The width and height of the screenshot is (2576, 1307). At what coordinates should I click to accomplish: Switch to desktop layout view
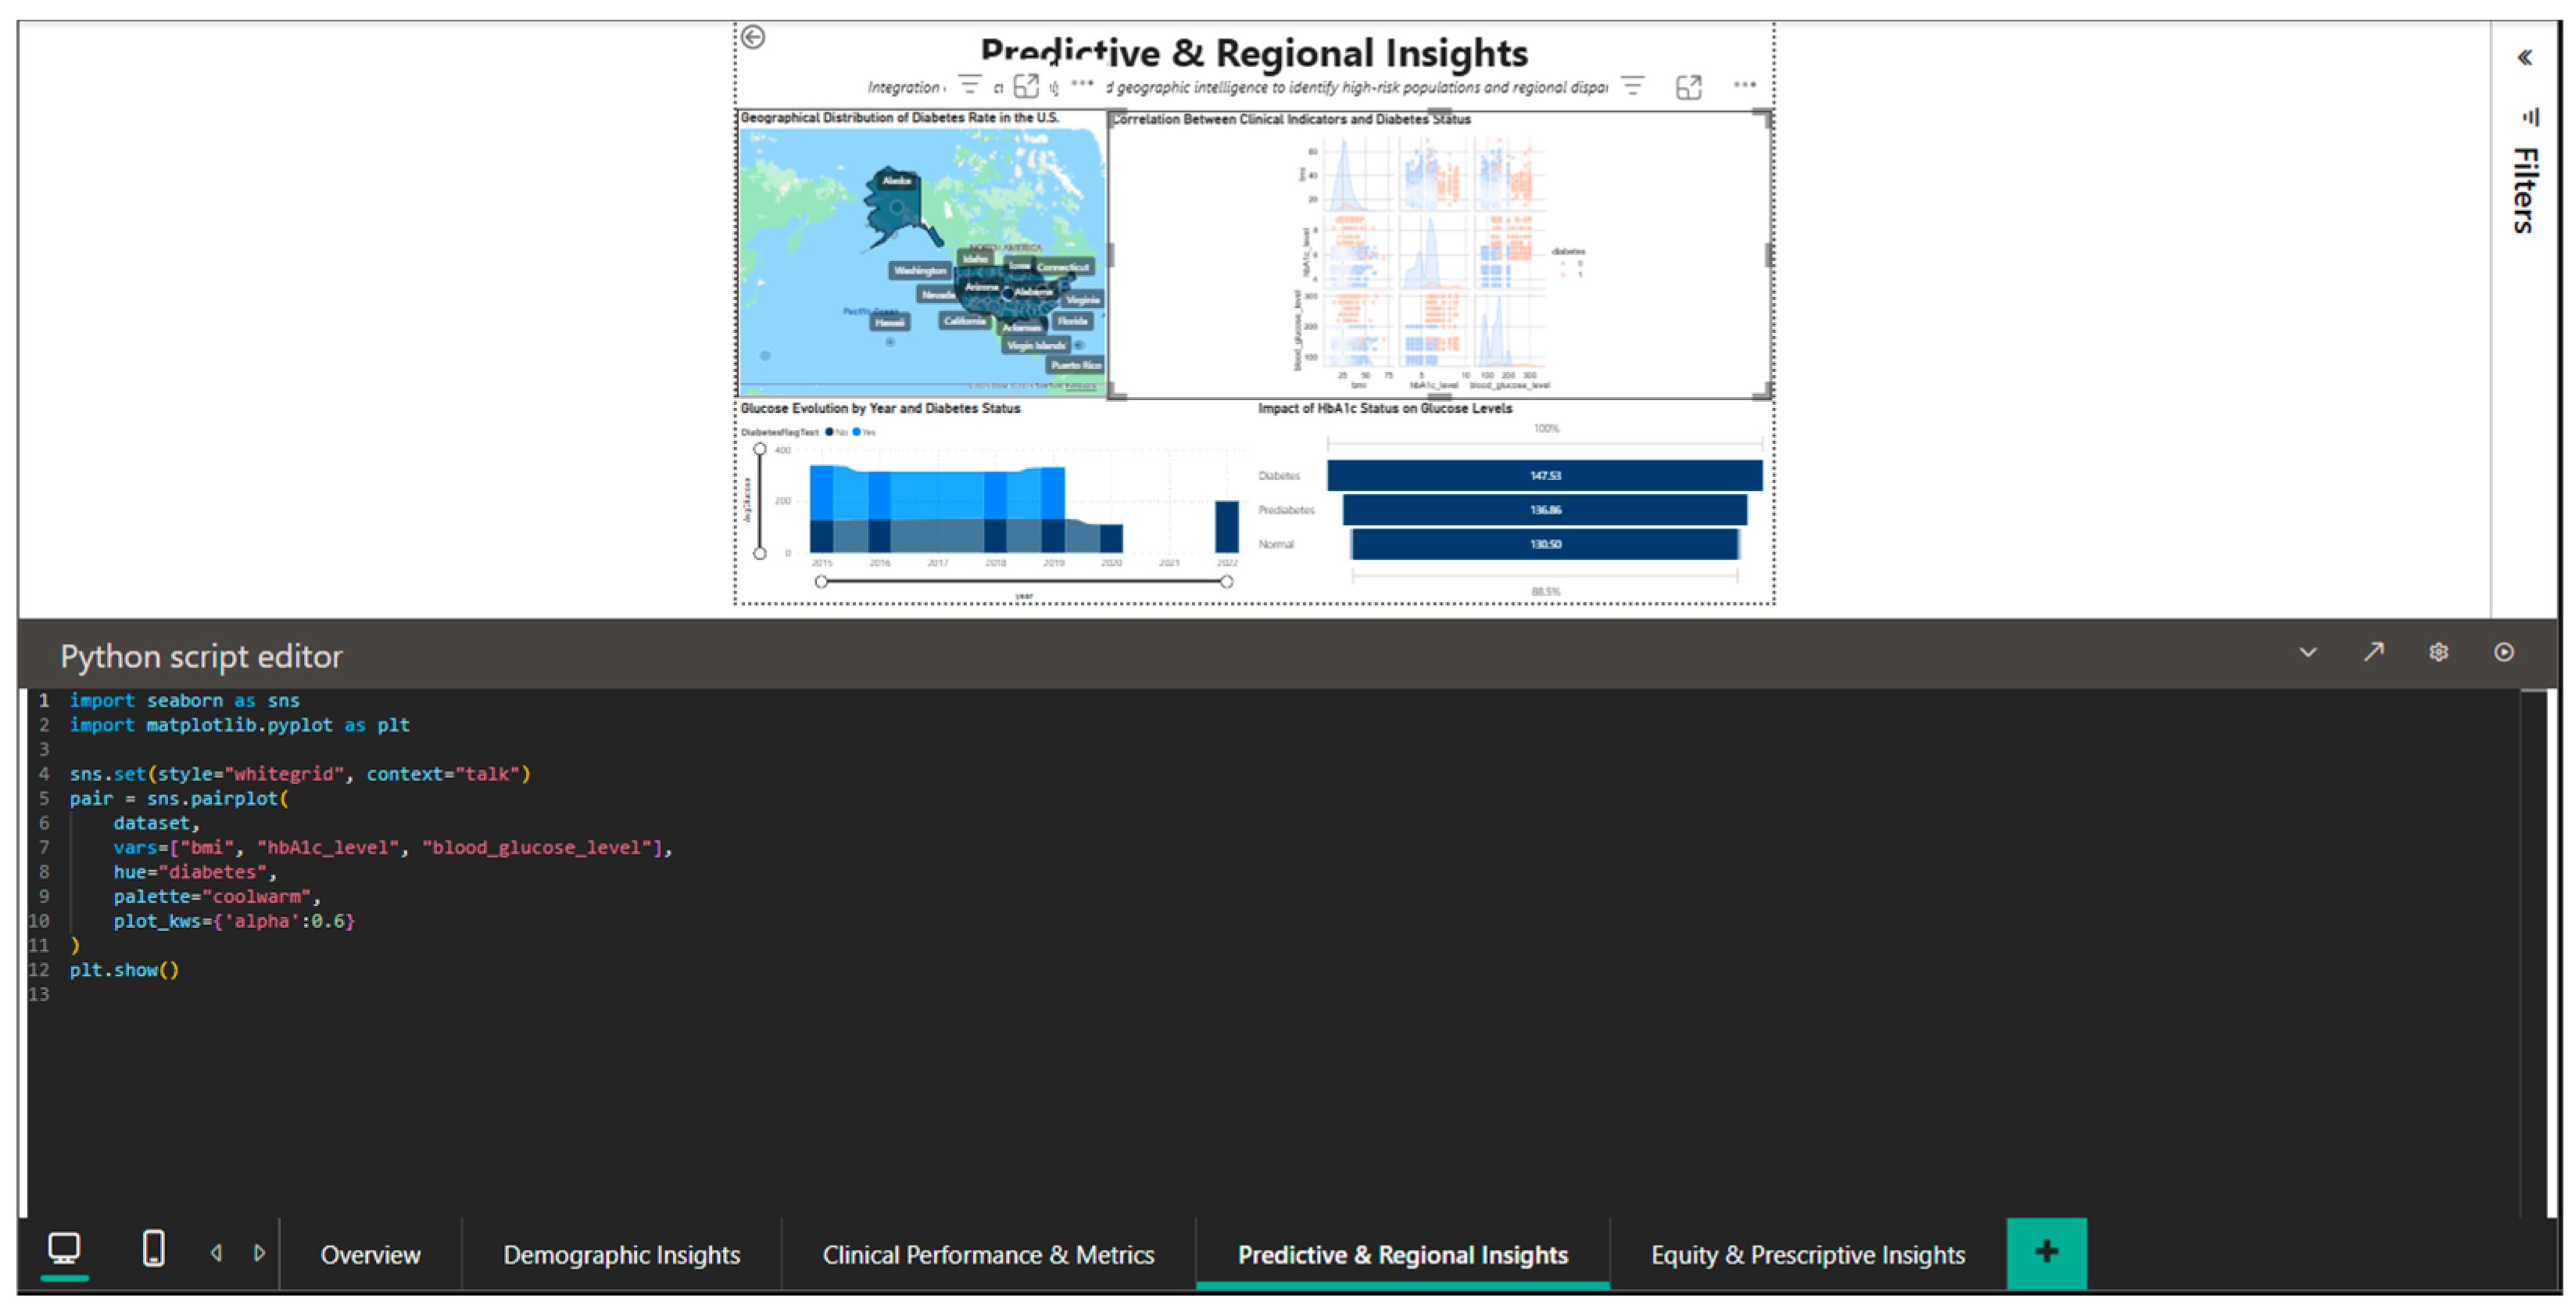64,1249
